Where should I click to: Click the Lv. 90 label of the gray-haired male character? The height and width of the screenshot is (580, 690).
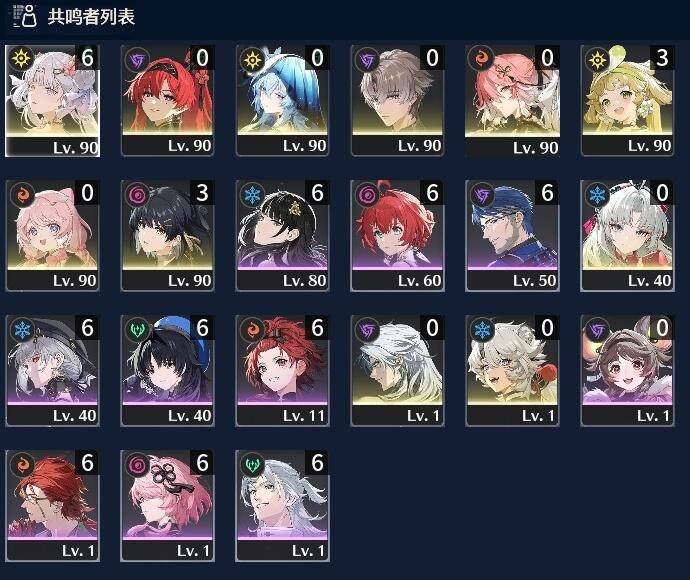[419, 146]
